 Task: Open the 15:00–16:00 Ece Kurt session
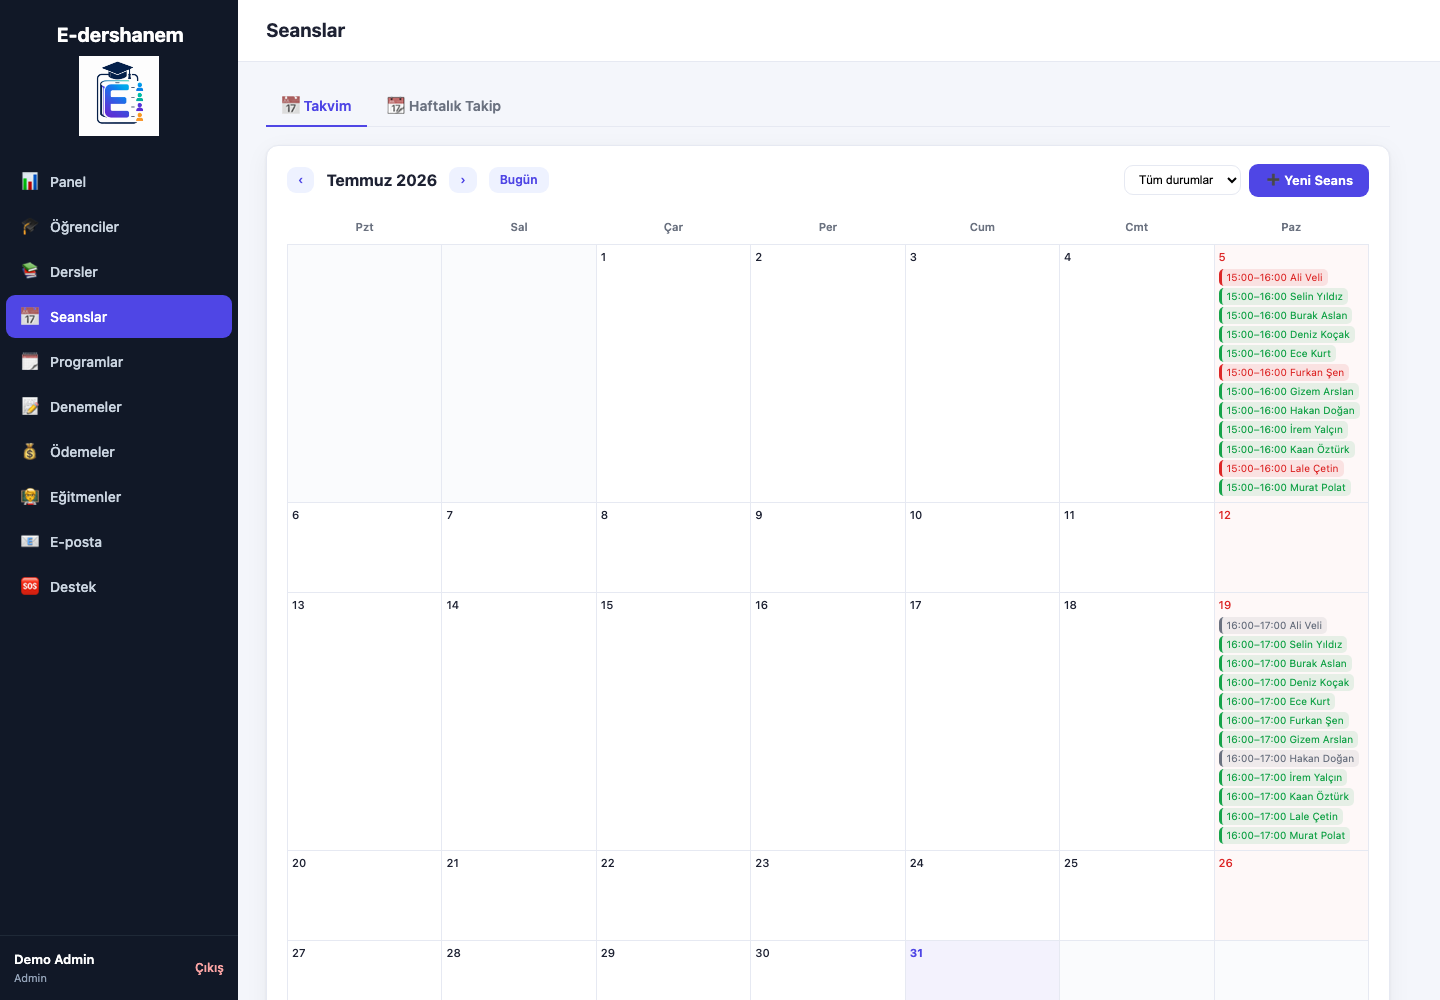click(1277, 354)
